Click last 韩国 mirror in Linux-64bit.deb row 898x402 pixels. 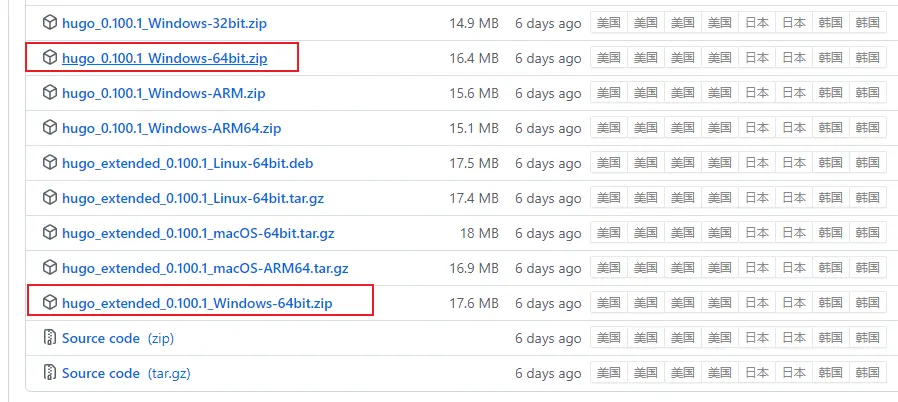coord(867,163)
